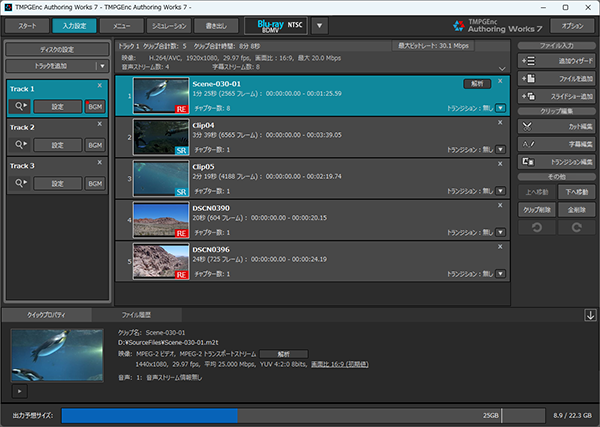The height and width of the screenshot is (427, 600).
Task: Open the Simulation (シミュレーション) step
Action: pos(169,26)
